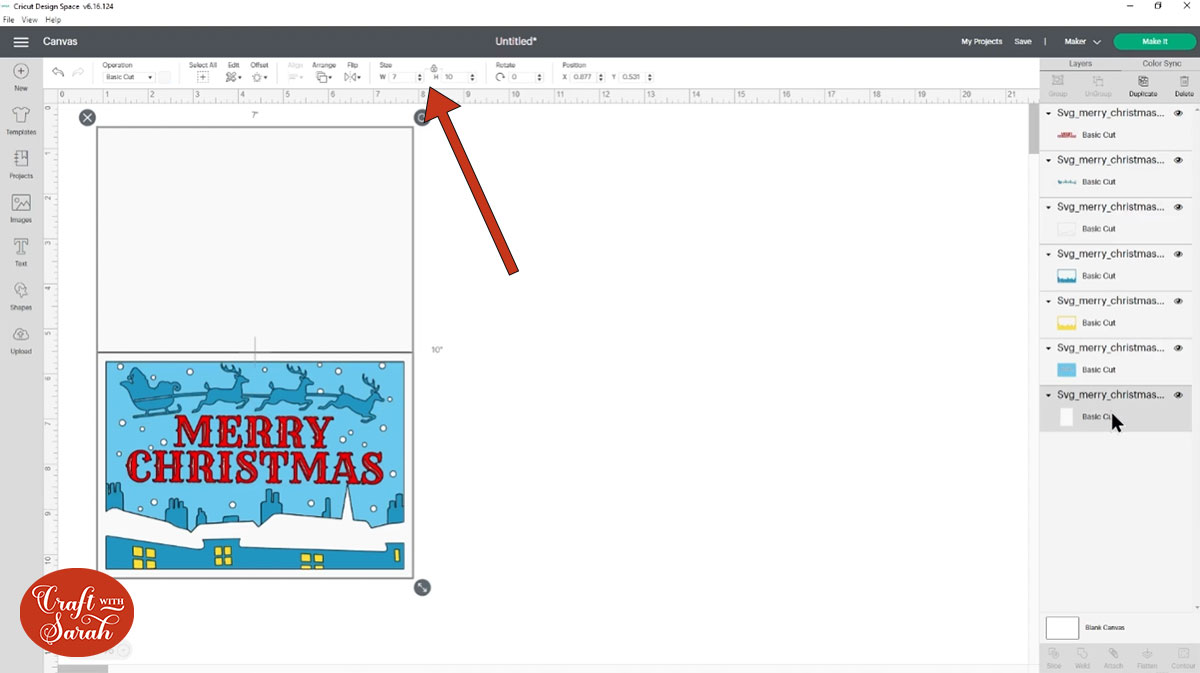Click the Attach tool icon
The width and height of the screenshot is (1200, 673).
(1114, 654)
